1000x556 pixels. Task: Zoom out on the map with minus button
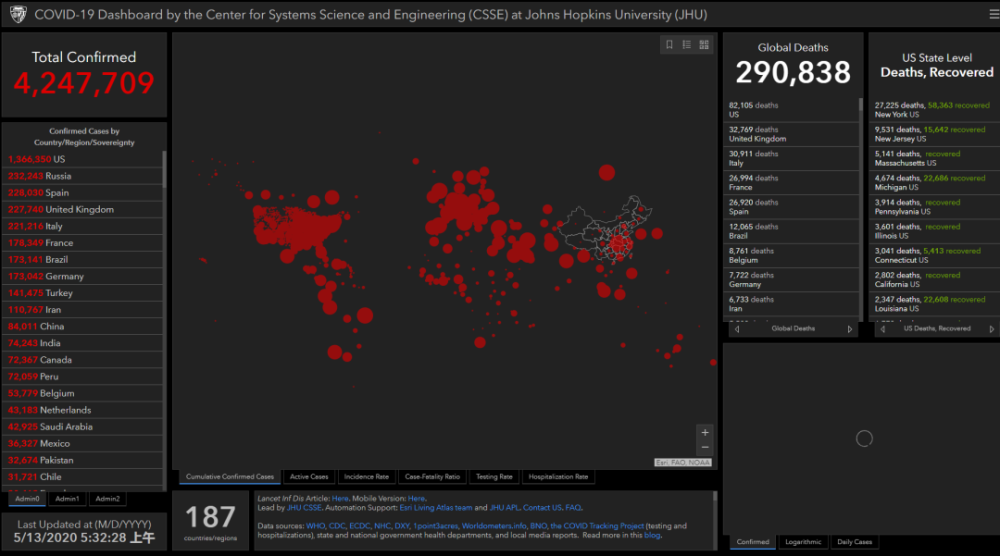coord(705,447)
